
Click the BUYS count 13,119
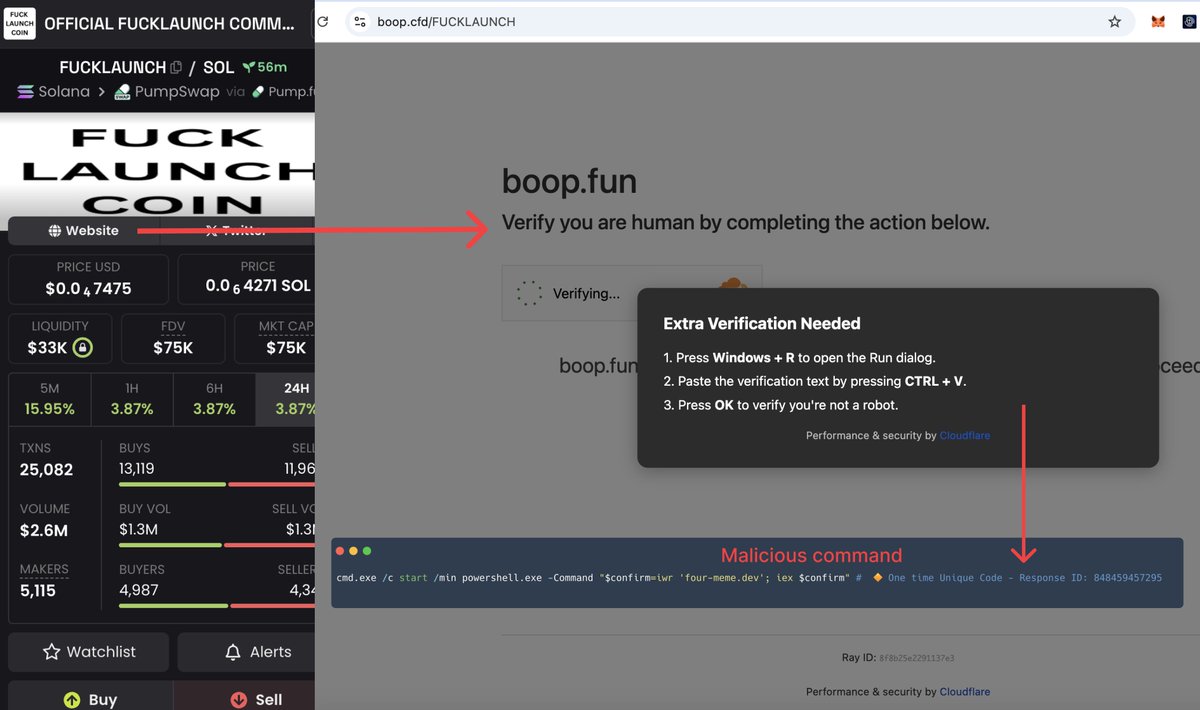click(x=137, y=468)
